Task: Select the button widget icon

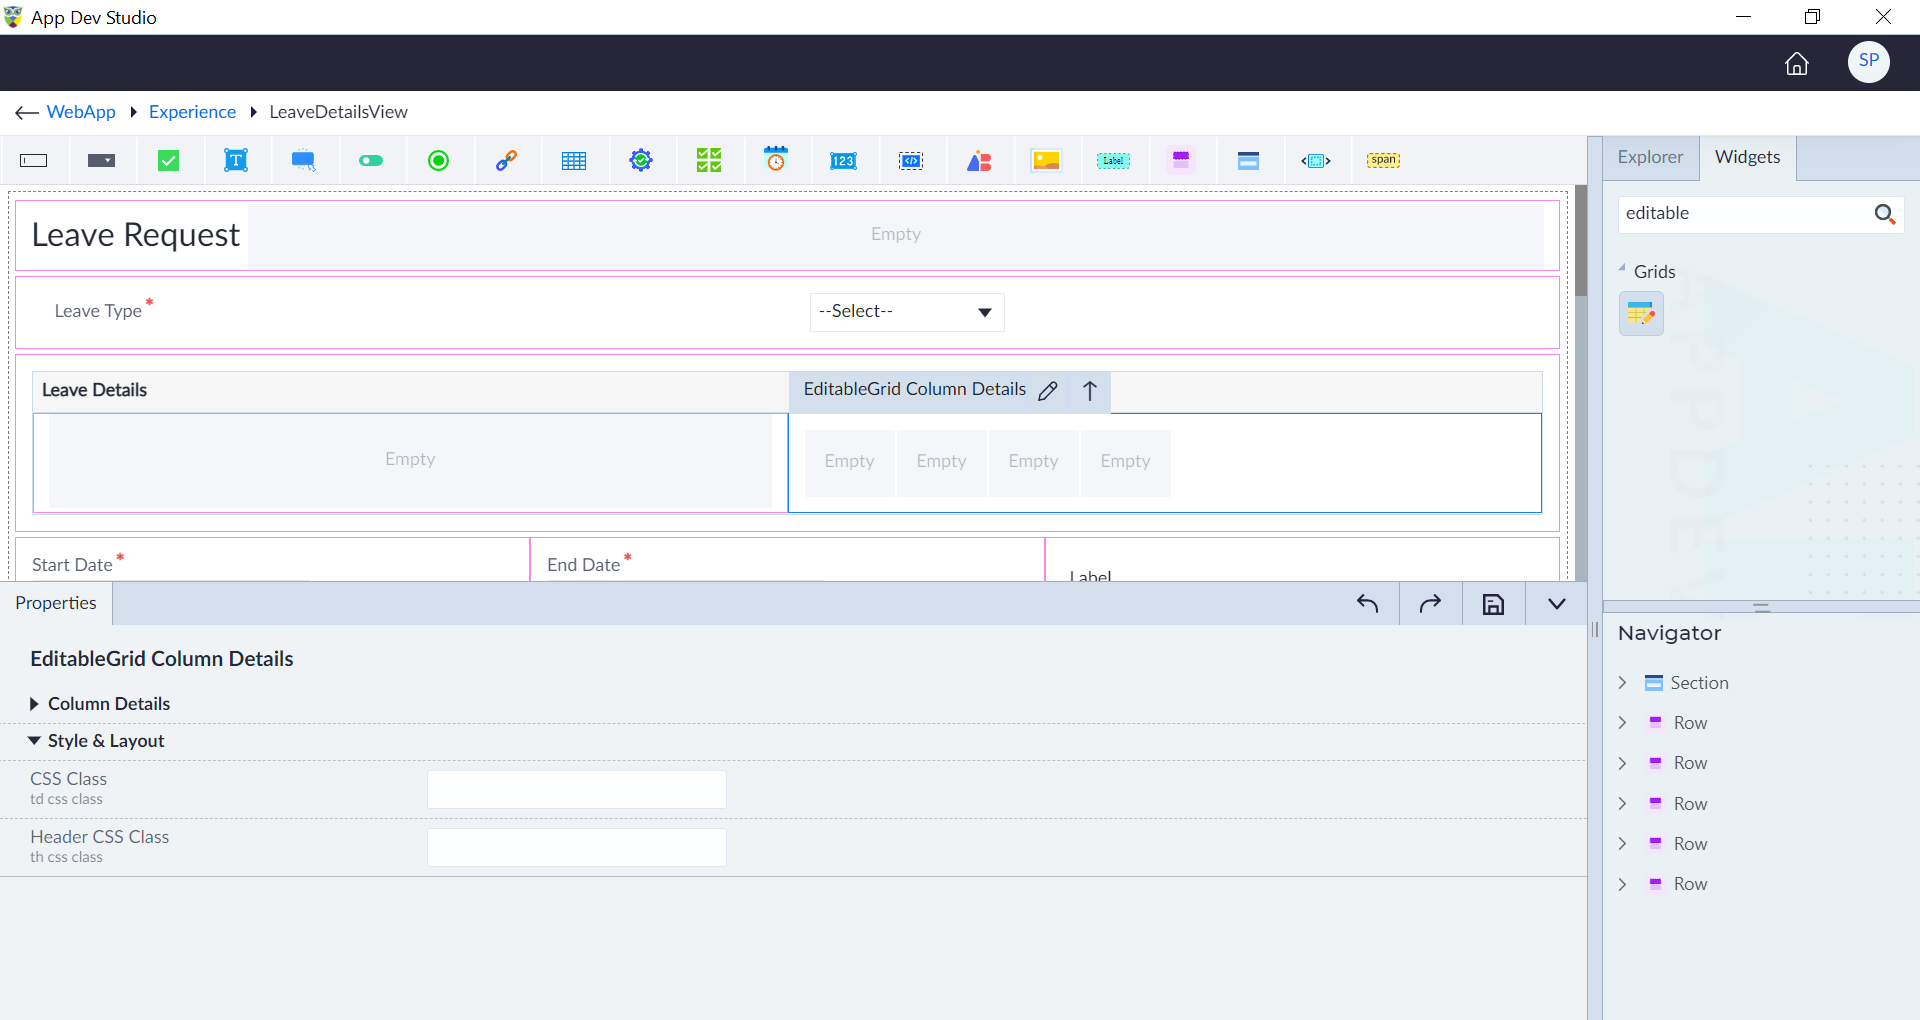Action: 304,161
